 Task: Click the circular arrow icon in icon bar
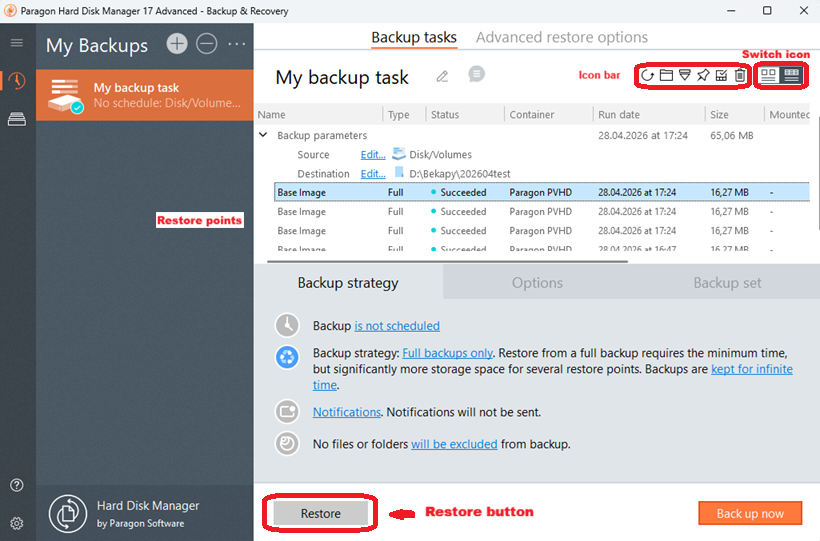tap(647, 75)
